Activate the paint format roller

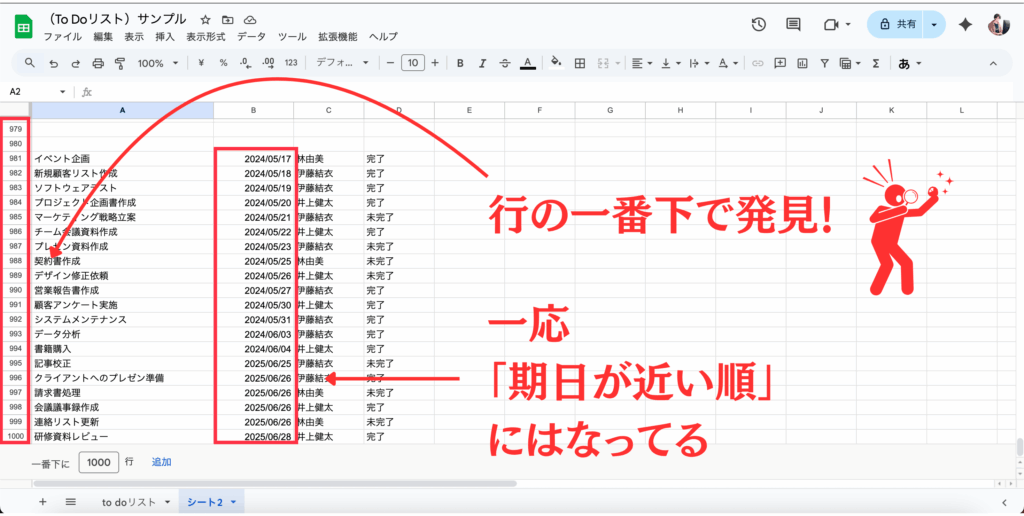tap(120, 63)
